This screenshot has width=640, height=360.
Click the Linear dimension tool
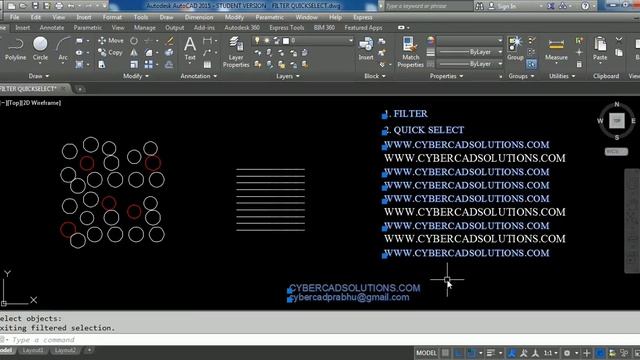pyautogui.click(x=207, y=40)
